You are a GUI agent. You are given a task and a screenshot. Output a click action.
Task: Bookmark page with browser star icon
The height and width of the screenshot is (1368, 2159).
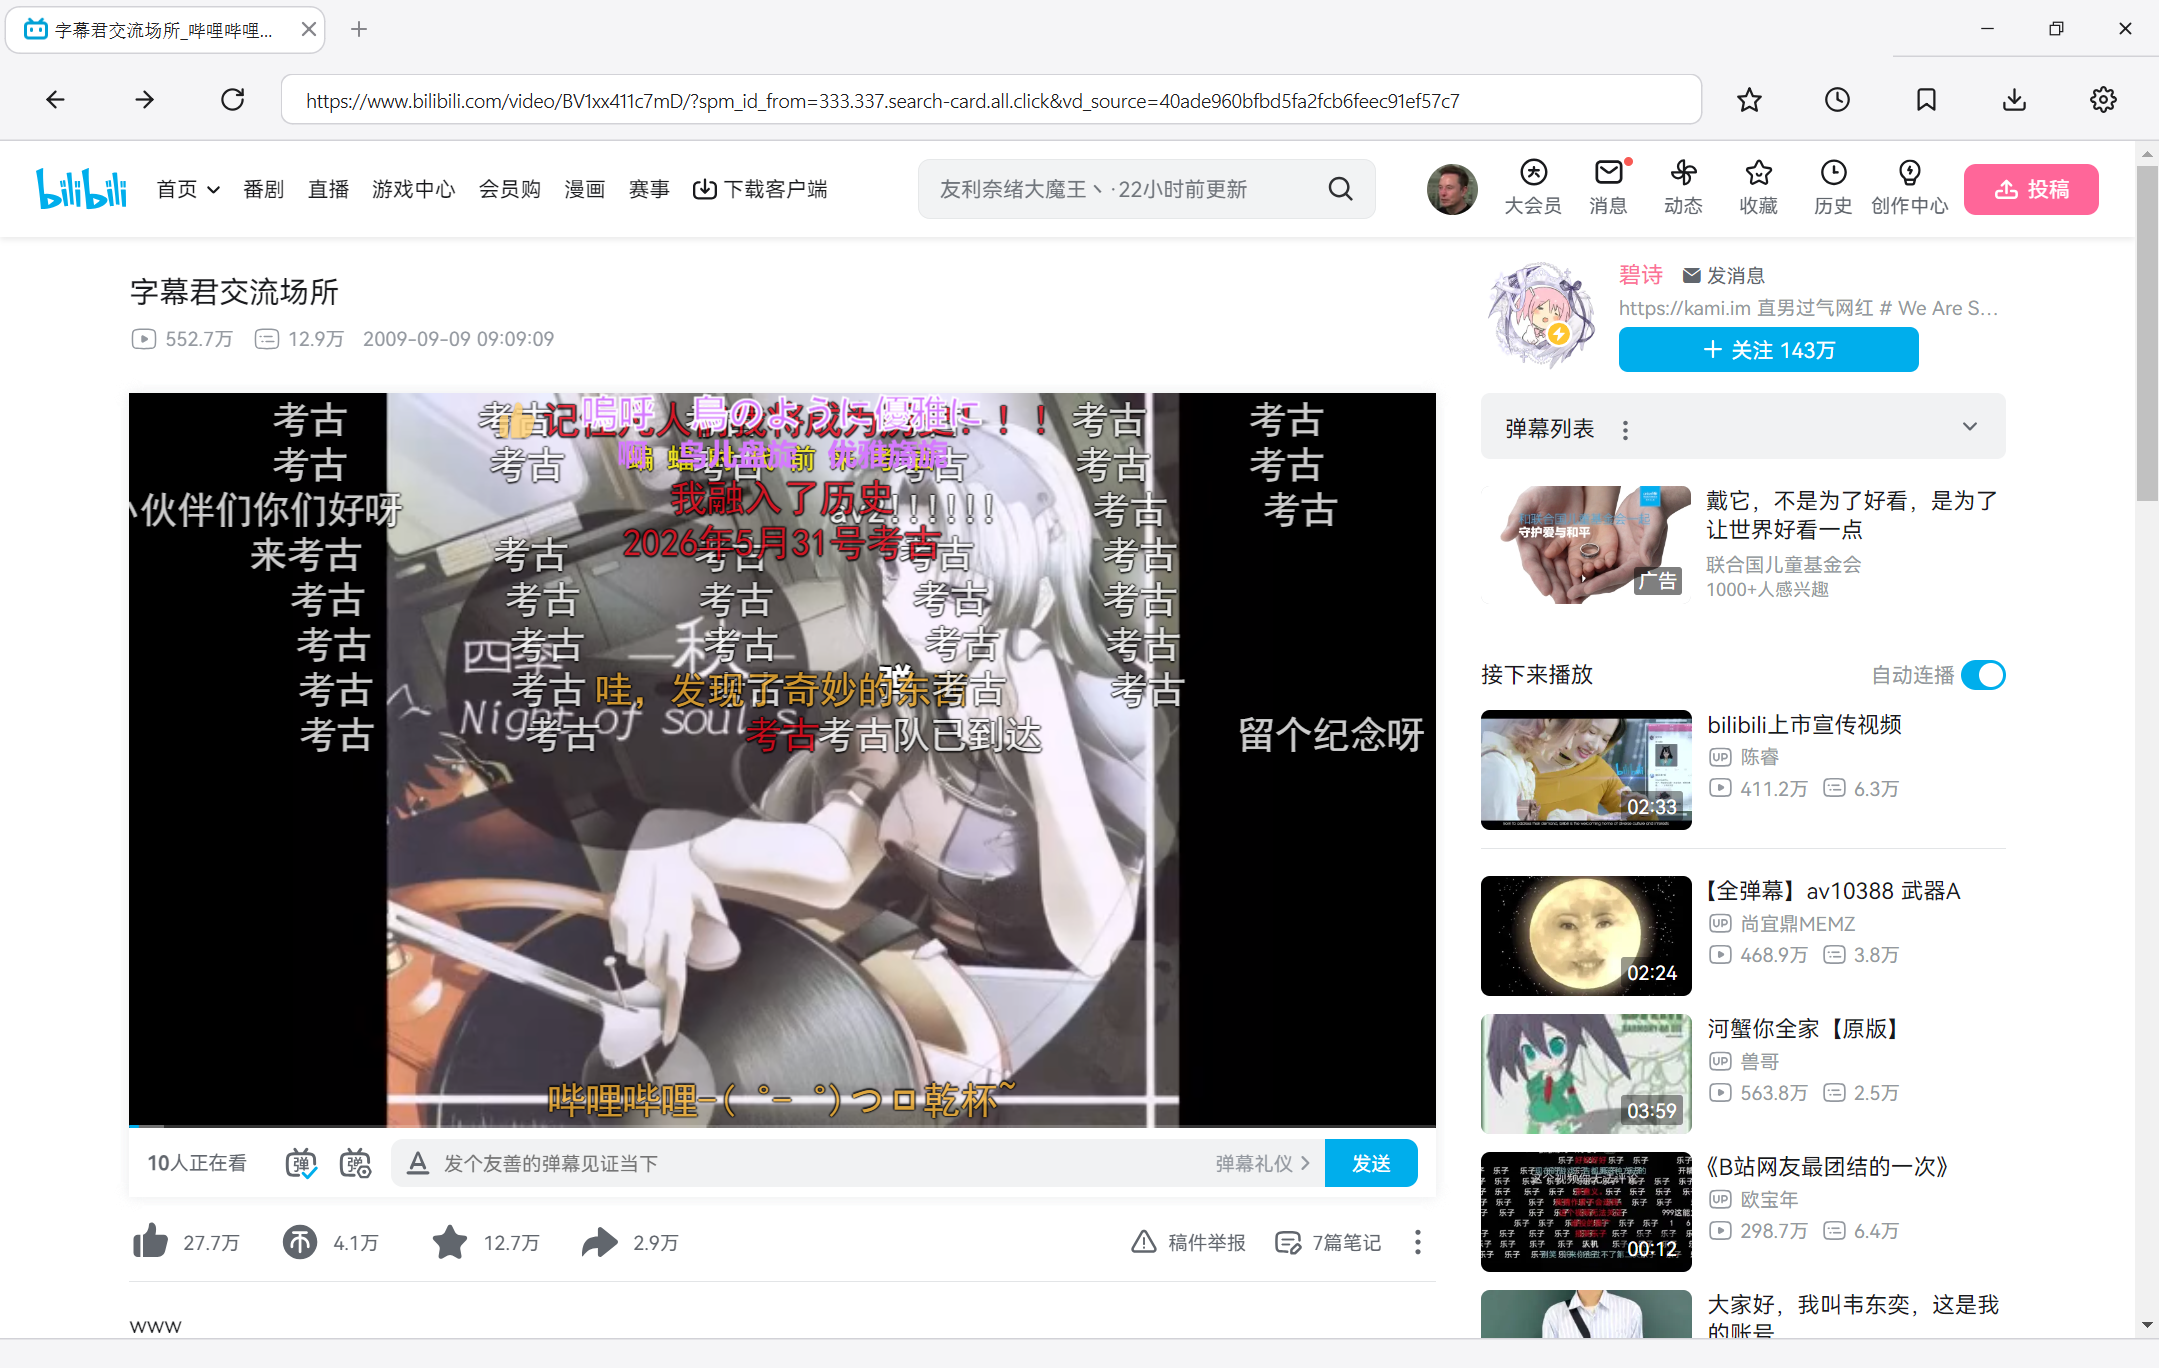tap(1749, 99)
